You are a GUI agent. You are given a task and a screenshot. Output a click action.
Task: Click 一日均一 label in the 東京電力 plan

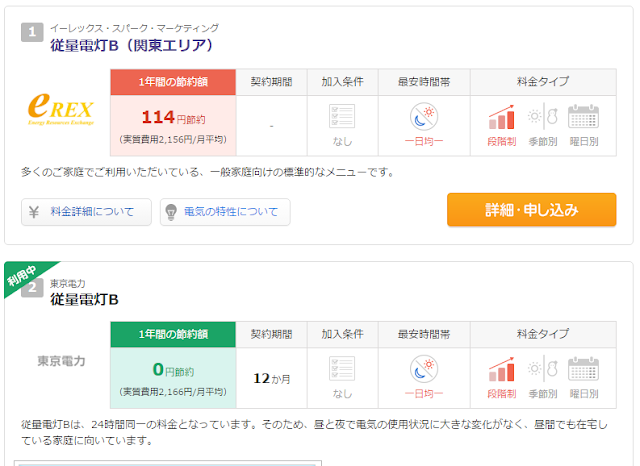(424, 394)
